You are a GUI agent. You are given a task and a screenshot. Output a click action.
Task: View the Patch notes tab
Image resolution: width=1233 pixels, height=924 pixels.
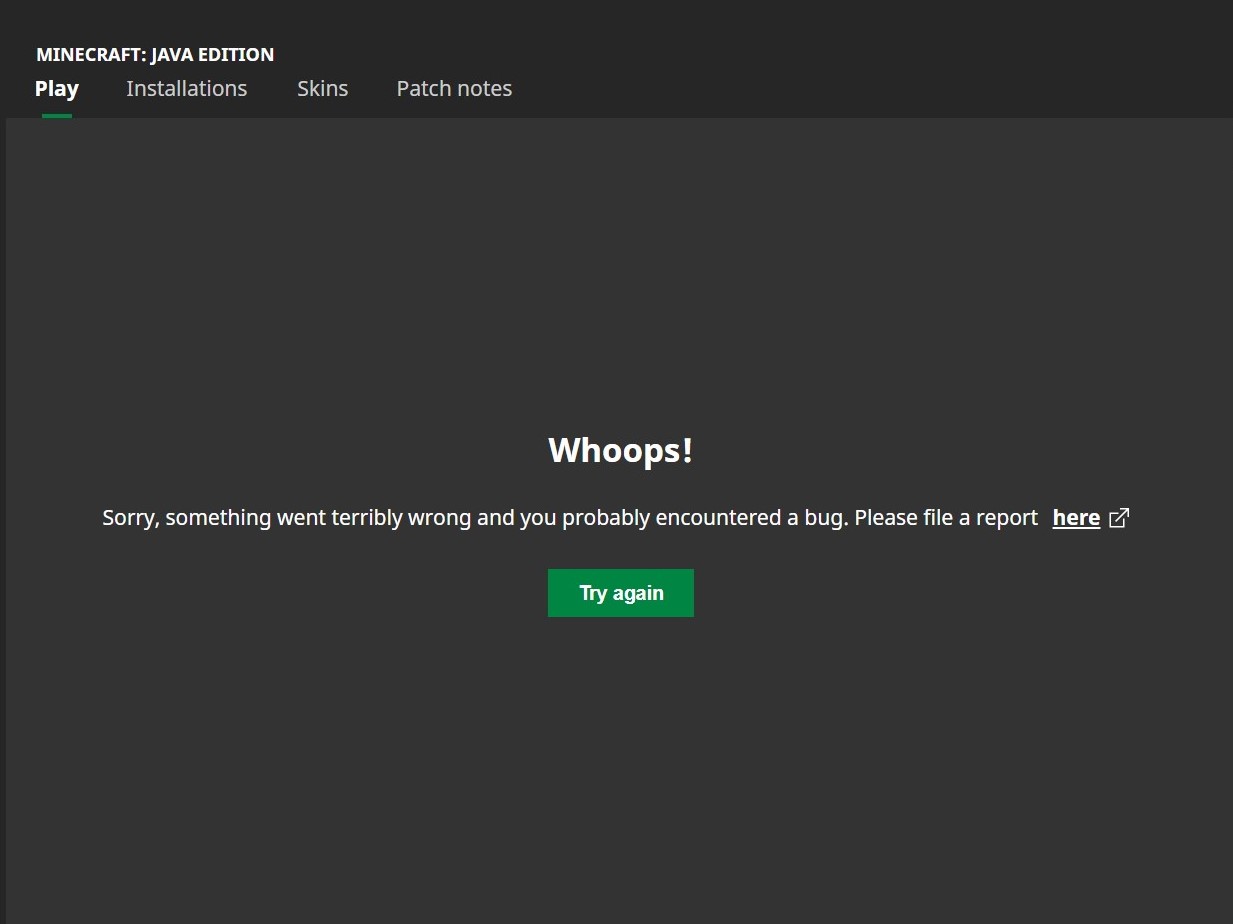click(454, 89)
